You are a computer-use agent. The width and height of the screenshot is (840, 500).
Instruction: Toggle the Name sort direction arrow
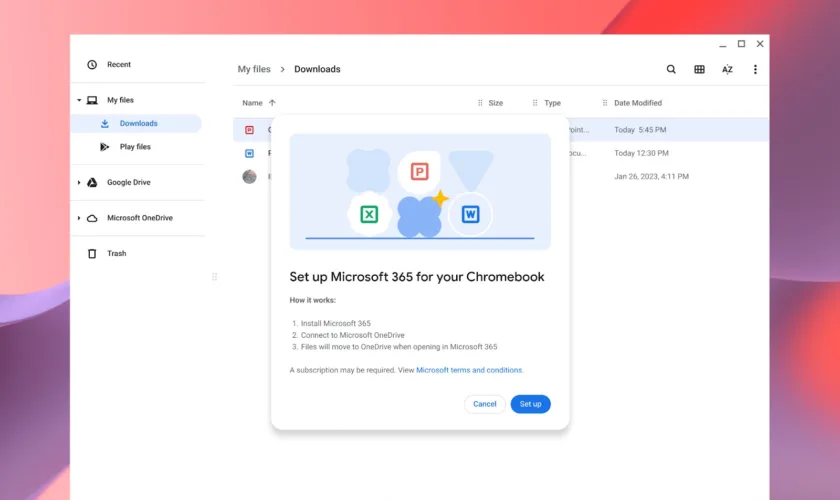[x=272, y=103]
